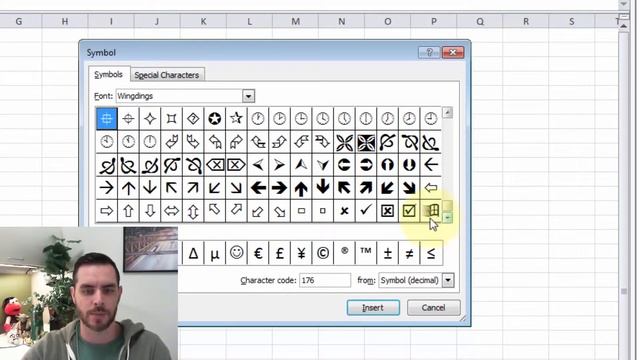Viewport: 640px width, 360px height.
Task: Select the outlined up-down double arrow symbol
Action: (x=193, y=211)
